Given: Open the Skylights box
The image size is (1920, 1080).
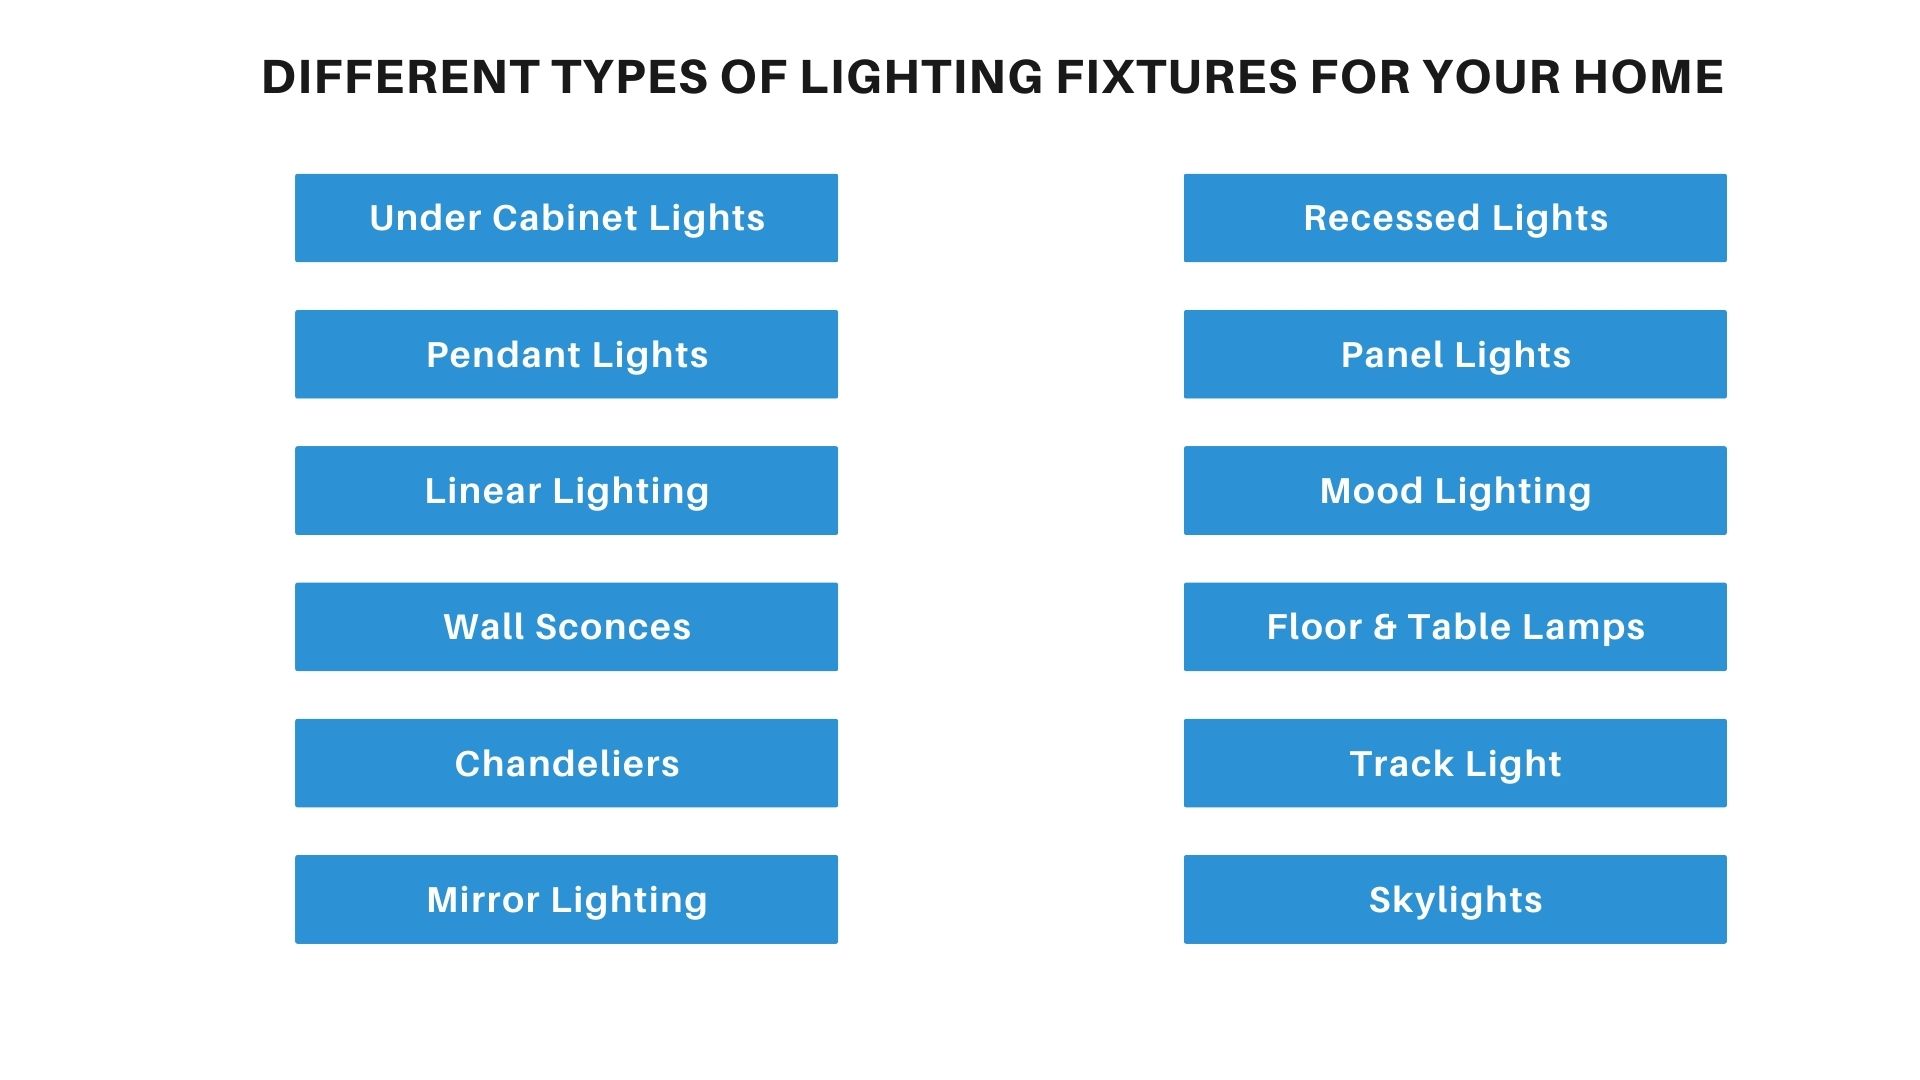Looking at the screenshot, I should [x=1455, y=899].
